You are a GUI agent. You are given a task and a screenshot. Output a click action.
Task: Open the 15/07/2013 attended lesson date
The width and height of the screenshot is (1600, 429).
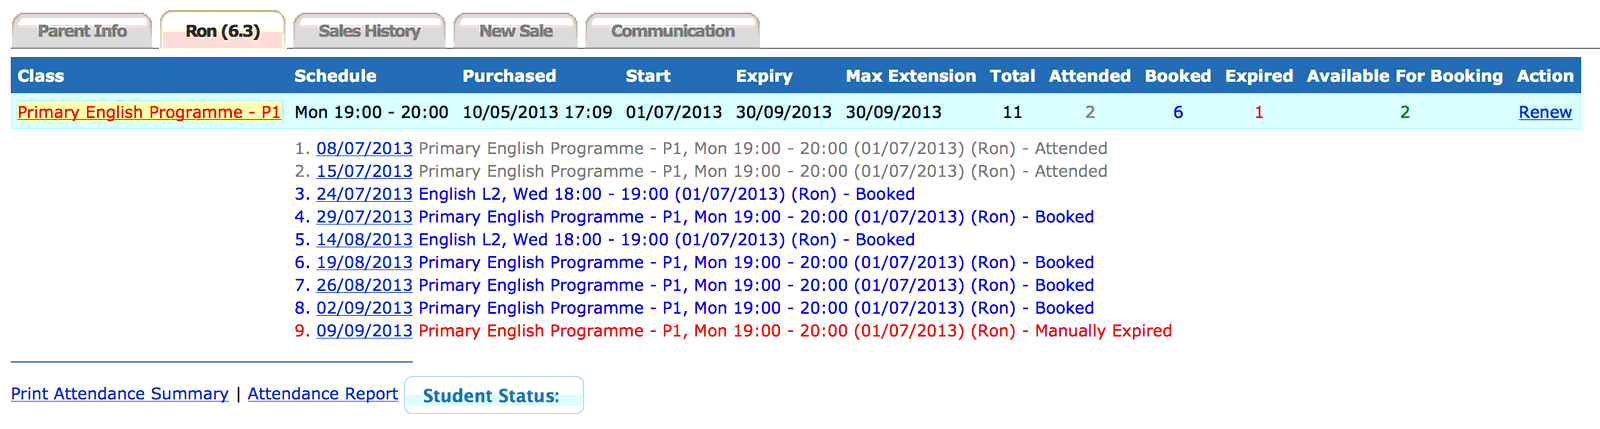(364, 171)
